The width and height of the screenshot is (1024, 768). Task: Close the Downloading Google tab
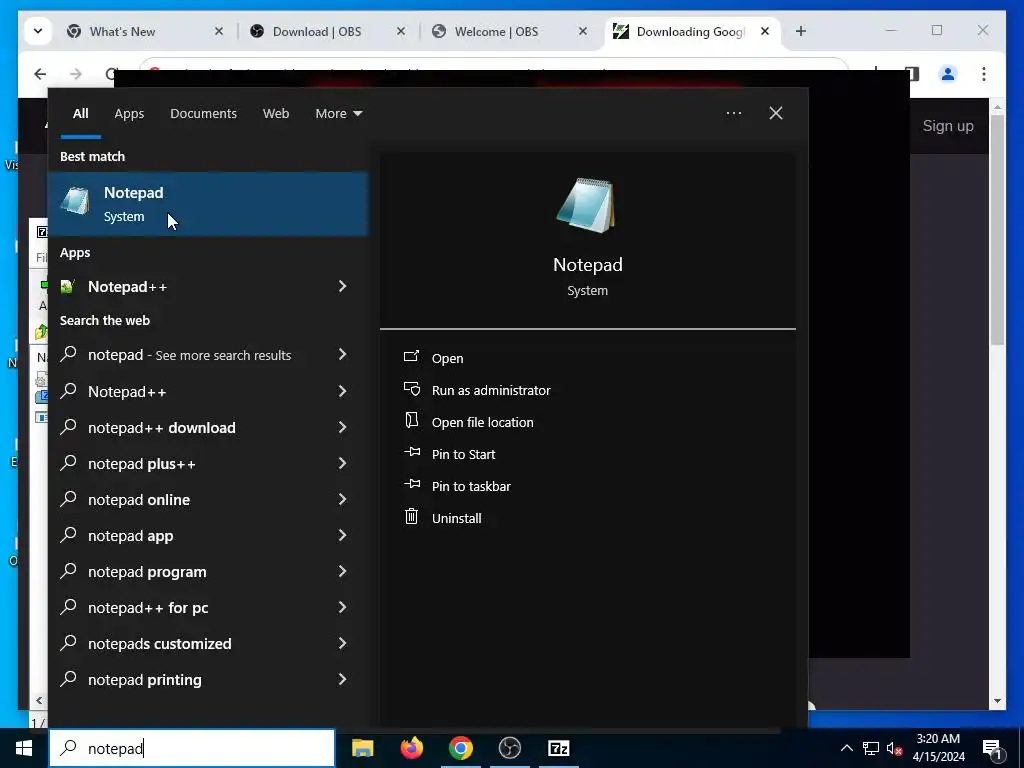pyautogui.click(x=765, y=31)
